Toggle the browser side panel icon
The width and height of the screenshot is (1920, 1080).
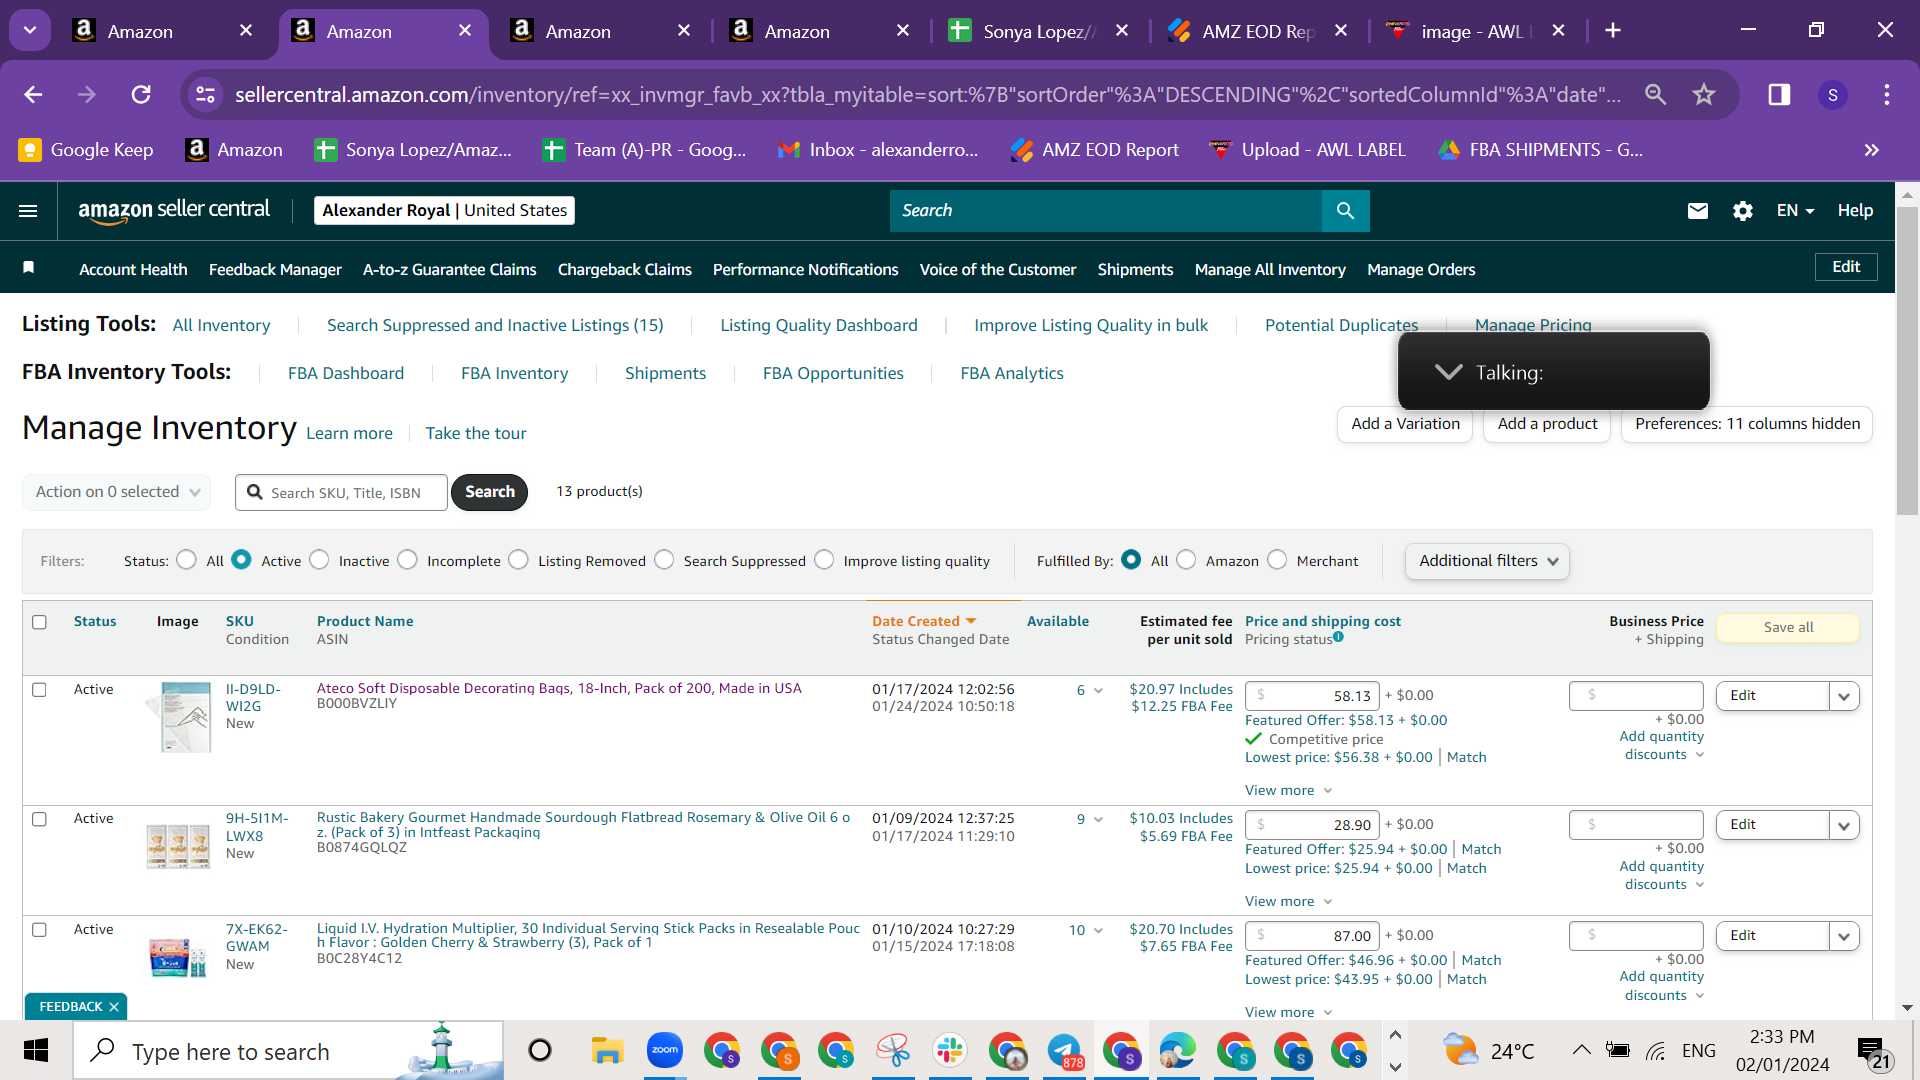[1779, 95]
